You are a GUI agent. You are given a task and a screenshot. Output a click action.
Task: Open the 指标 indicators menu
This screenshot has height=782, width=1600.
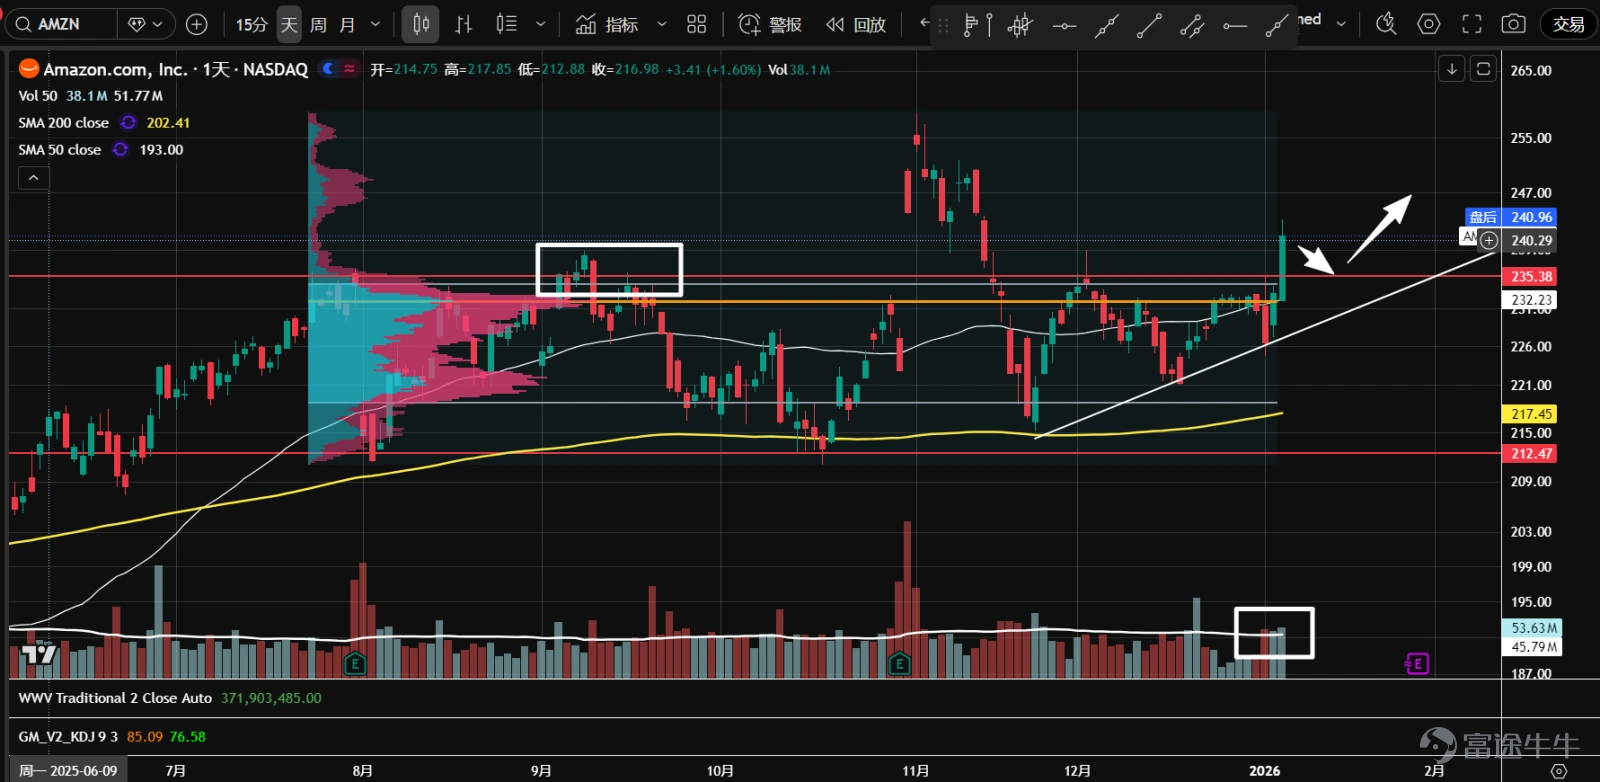pyautogui.click(x=607, y=24)
